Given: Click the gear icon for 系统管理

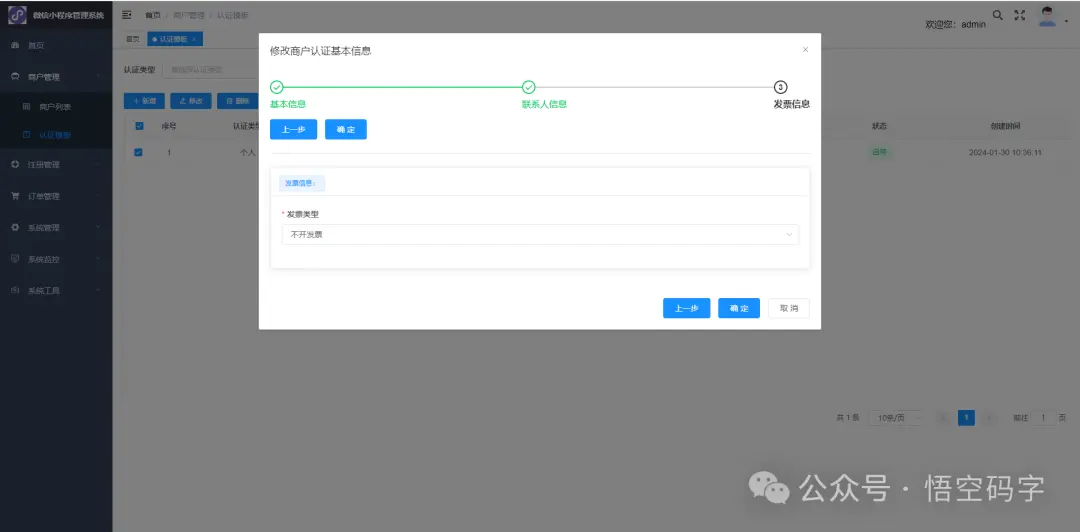Looking at the screenshot, I should tap(15, 227).
